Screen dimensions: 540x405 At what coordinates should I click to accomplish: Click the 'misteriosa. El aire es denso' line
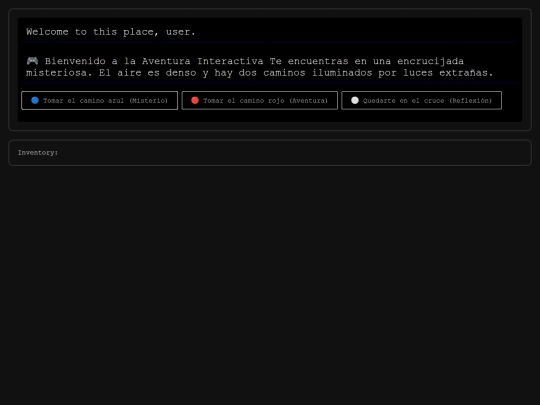(x=260, y=73)
